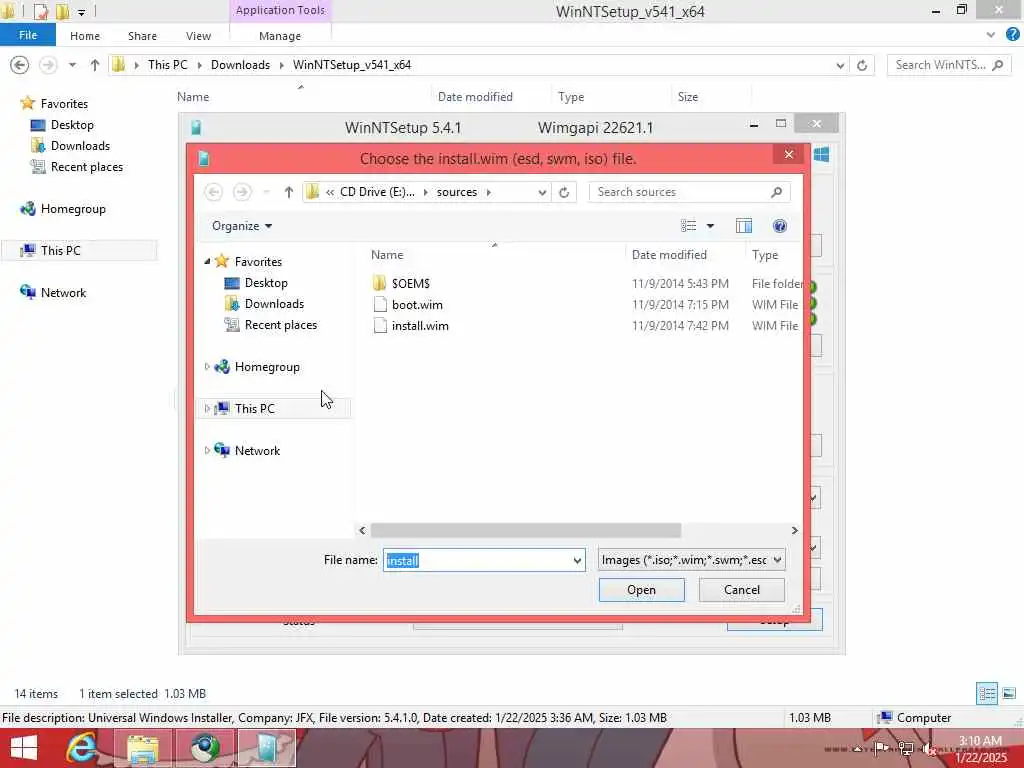This screenshot has height=768, width=1024.
Task: Click the WinNTSetup taskbar icon
Action: point(267,748)
